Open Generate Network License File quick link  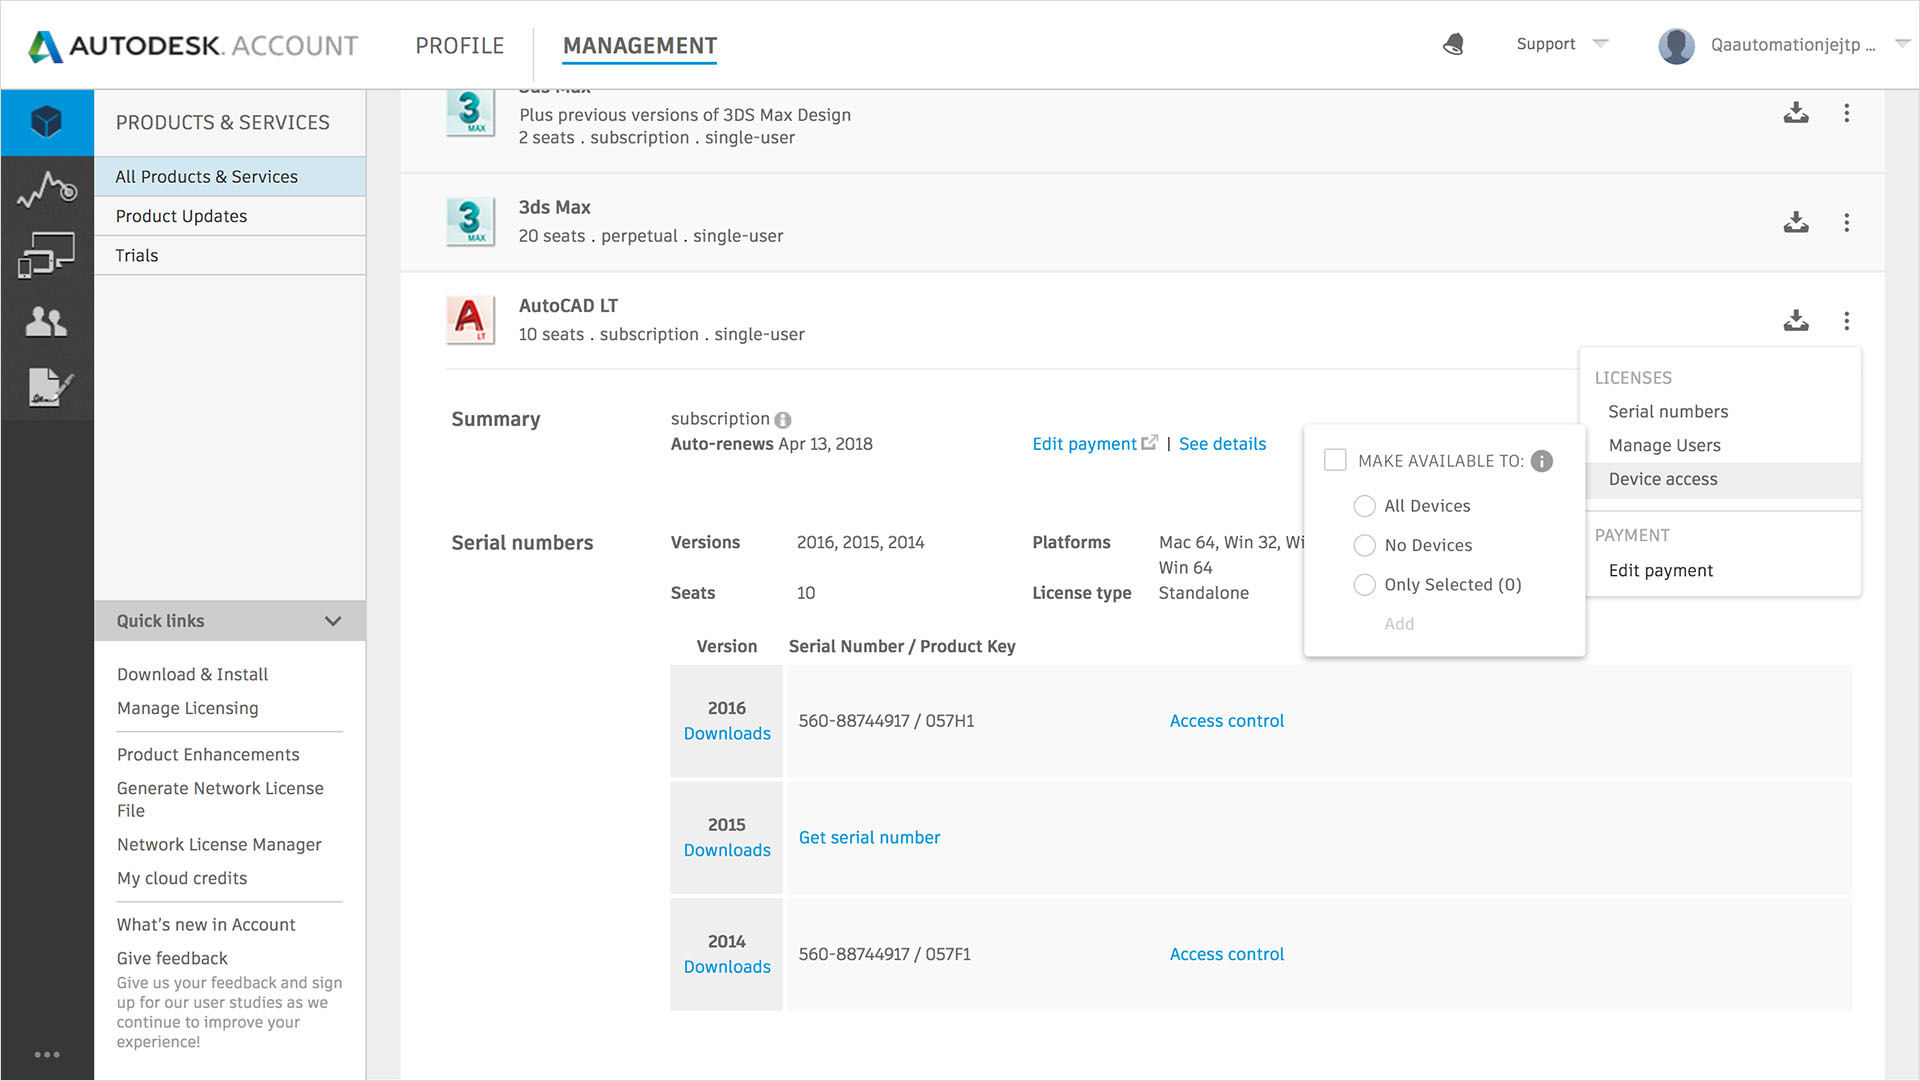(x=220, y=799)
